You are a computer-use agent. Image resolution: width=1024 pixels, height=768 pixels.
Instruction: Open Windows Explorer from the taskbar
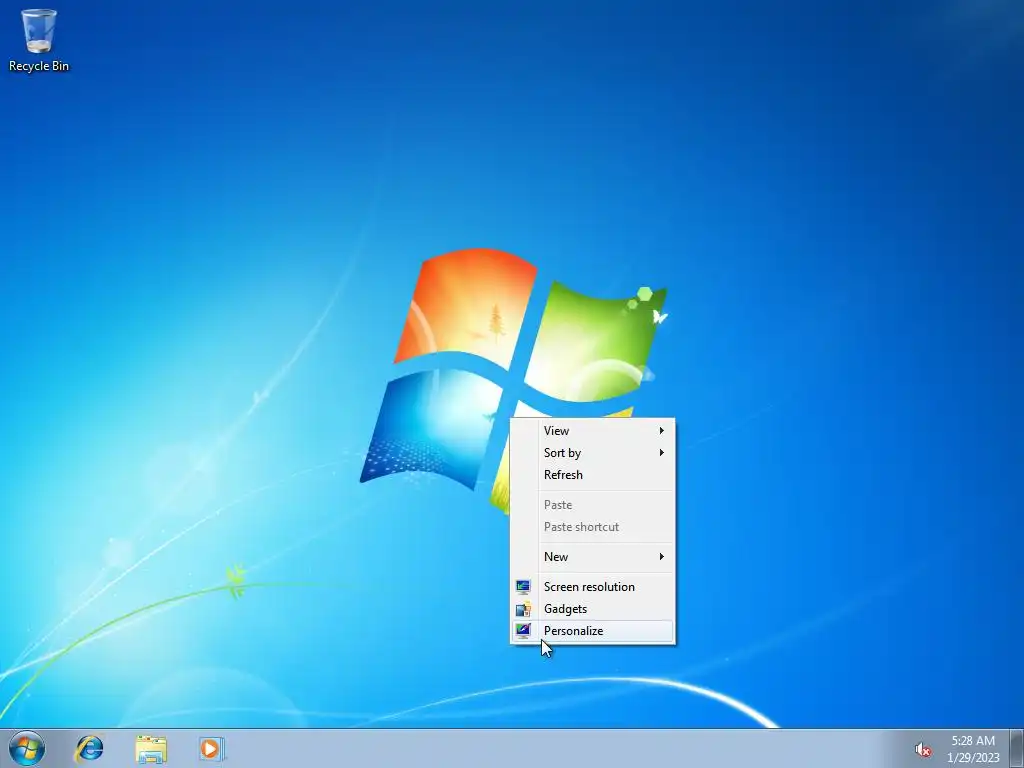(151, 749)
